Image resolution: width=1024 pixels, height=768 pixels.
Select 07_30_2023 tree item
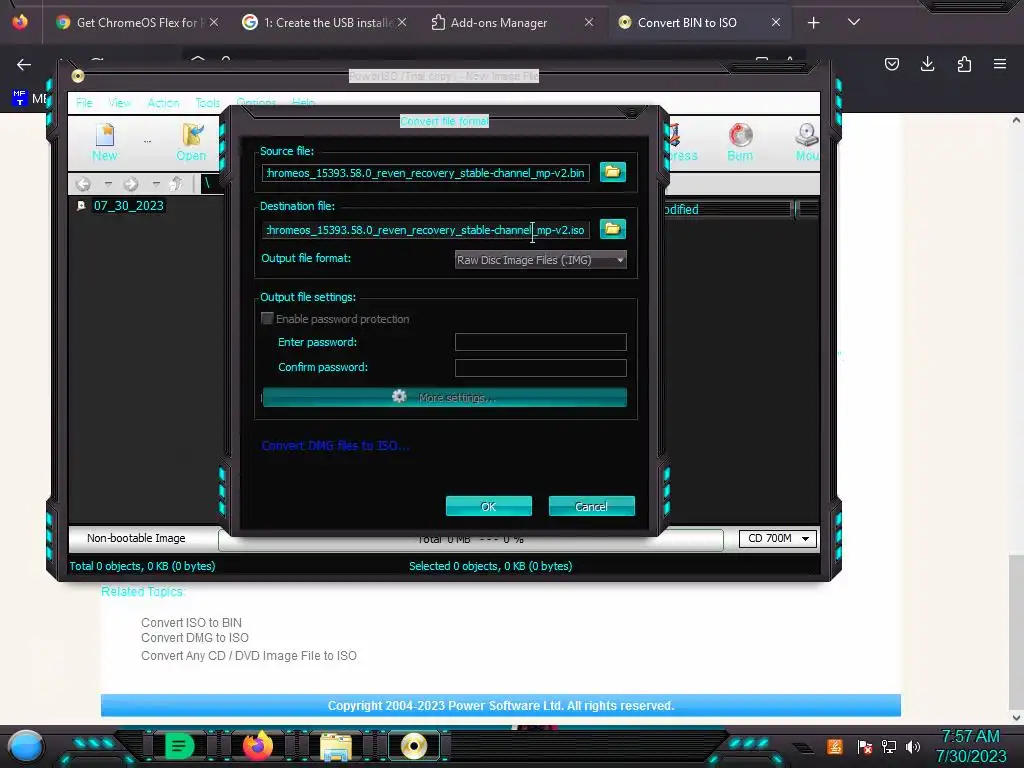pos(128,206)
